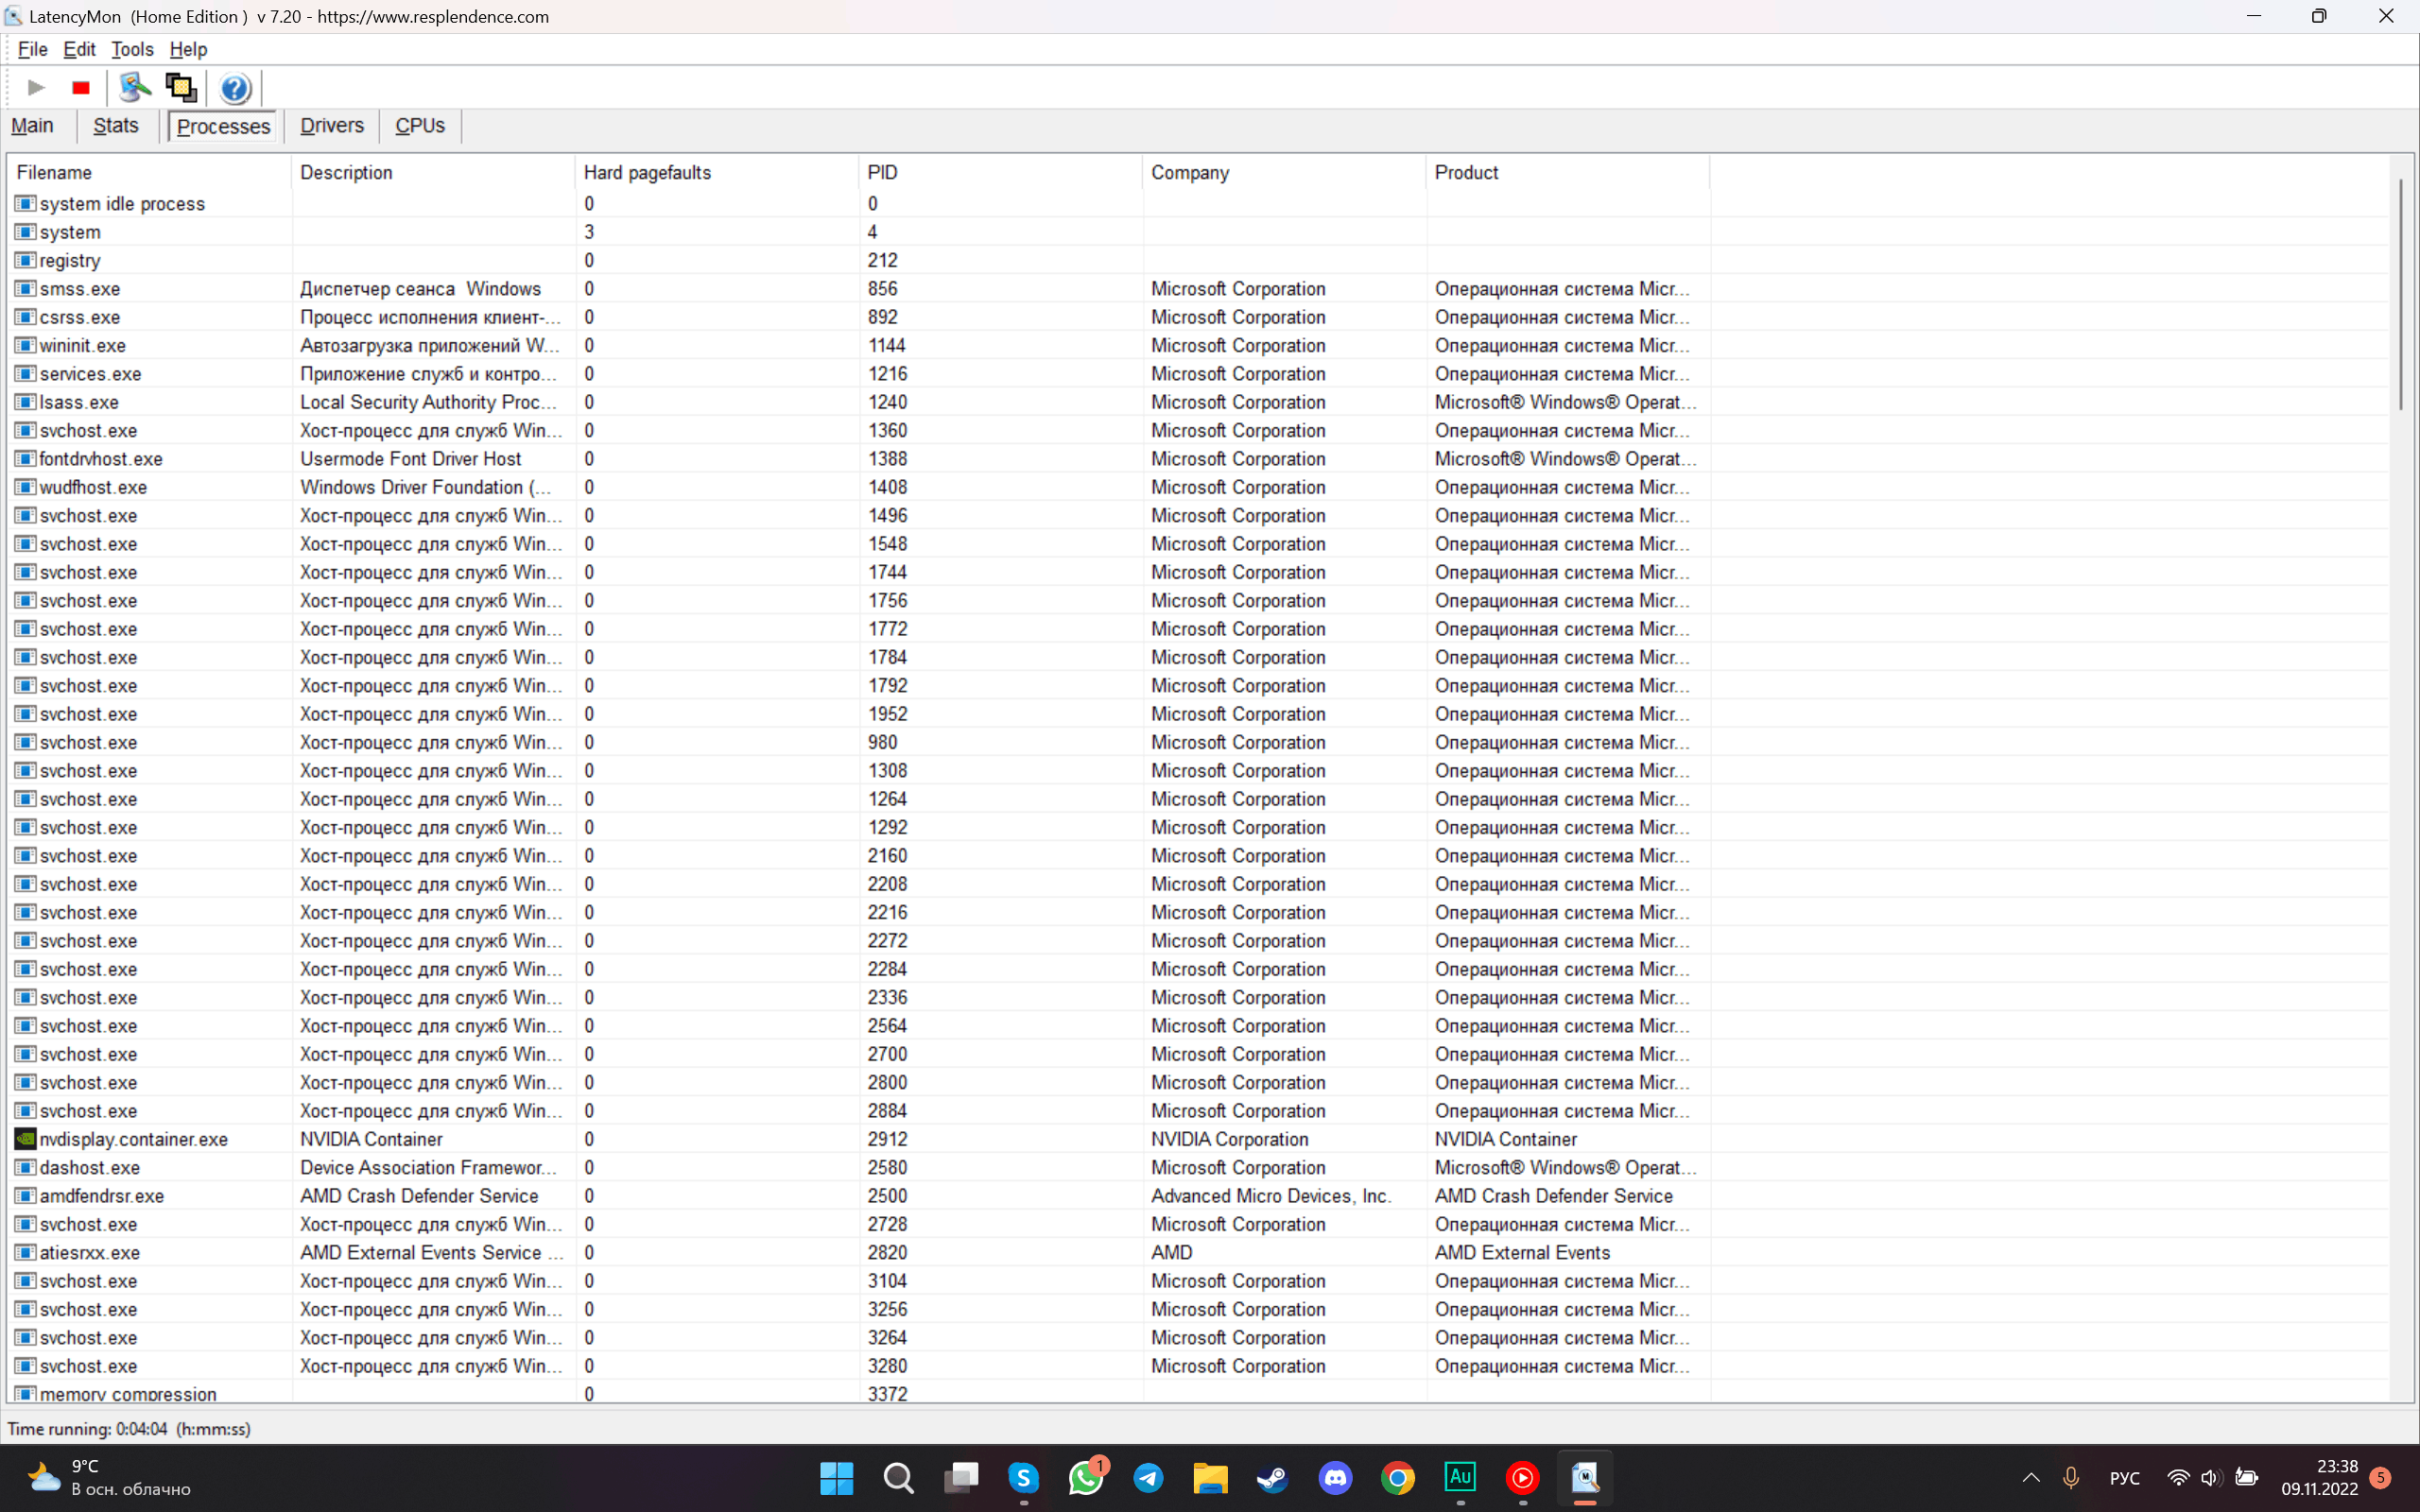Open Skype from the taskbar
The height and width of the screenshot is (1512, 2420).
[x=1023, y=1478]
